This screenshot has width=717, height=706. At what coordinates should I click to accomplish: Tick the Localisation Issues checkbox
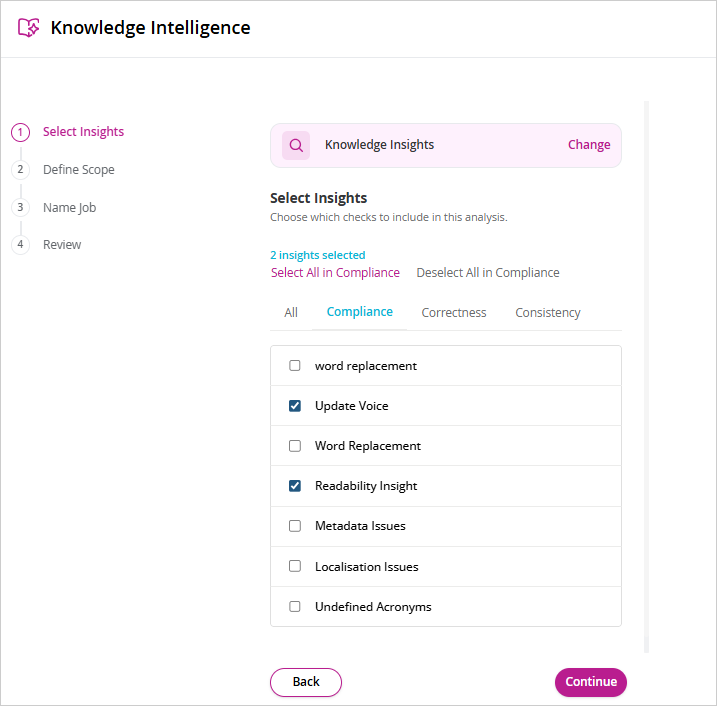(295, 566)
